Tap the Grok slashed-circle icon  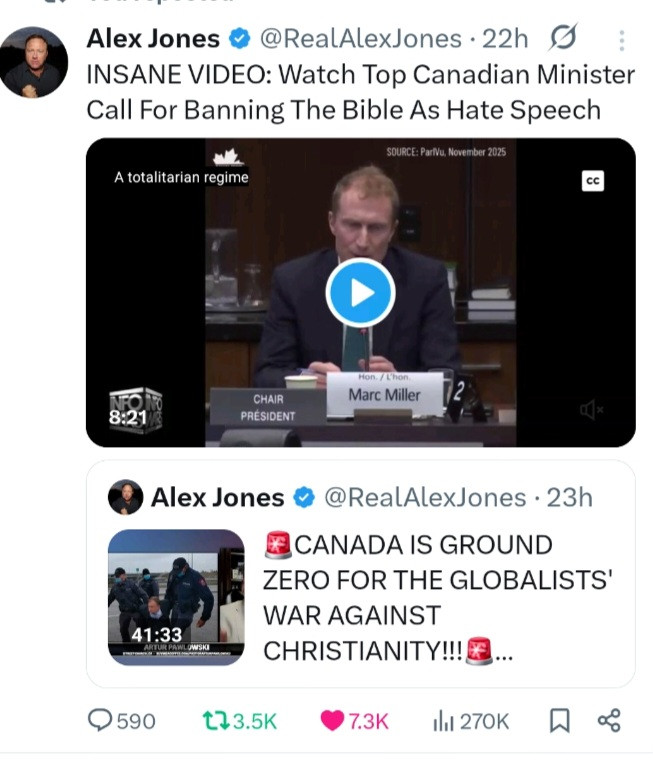click(x=564, y=39)
